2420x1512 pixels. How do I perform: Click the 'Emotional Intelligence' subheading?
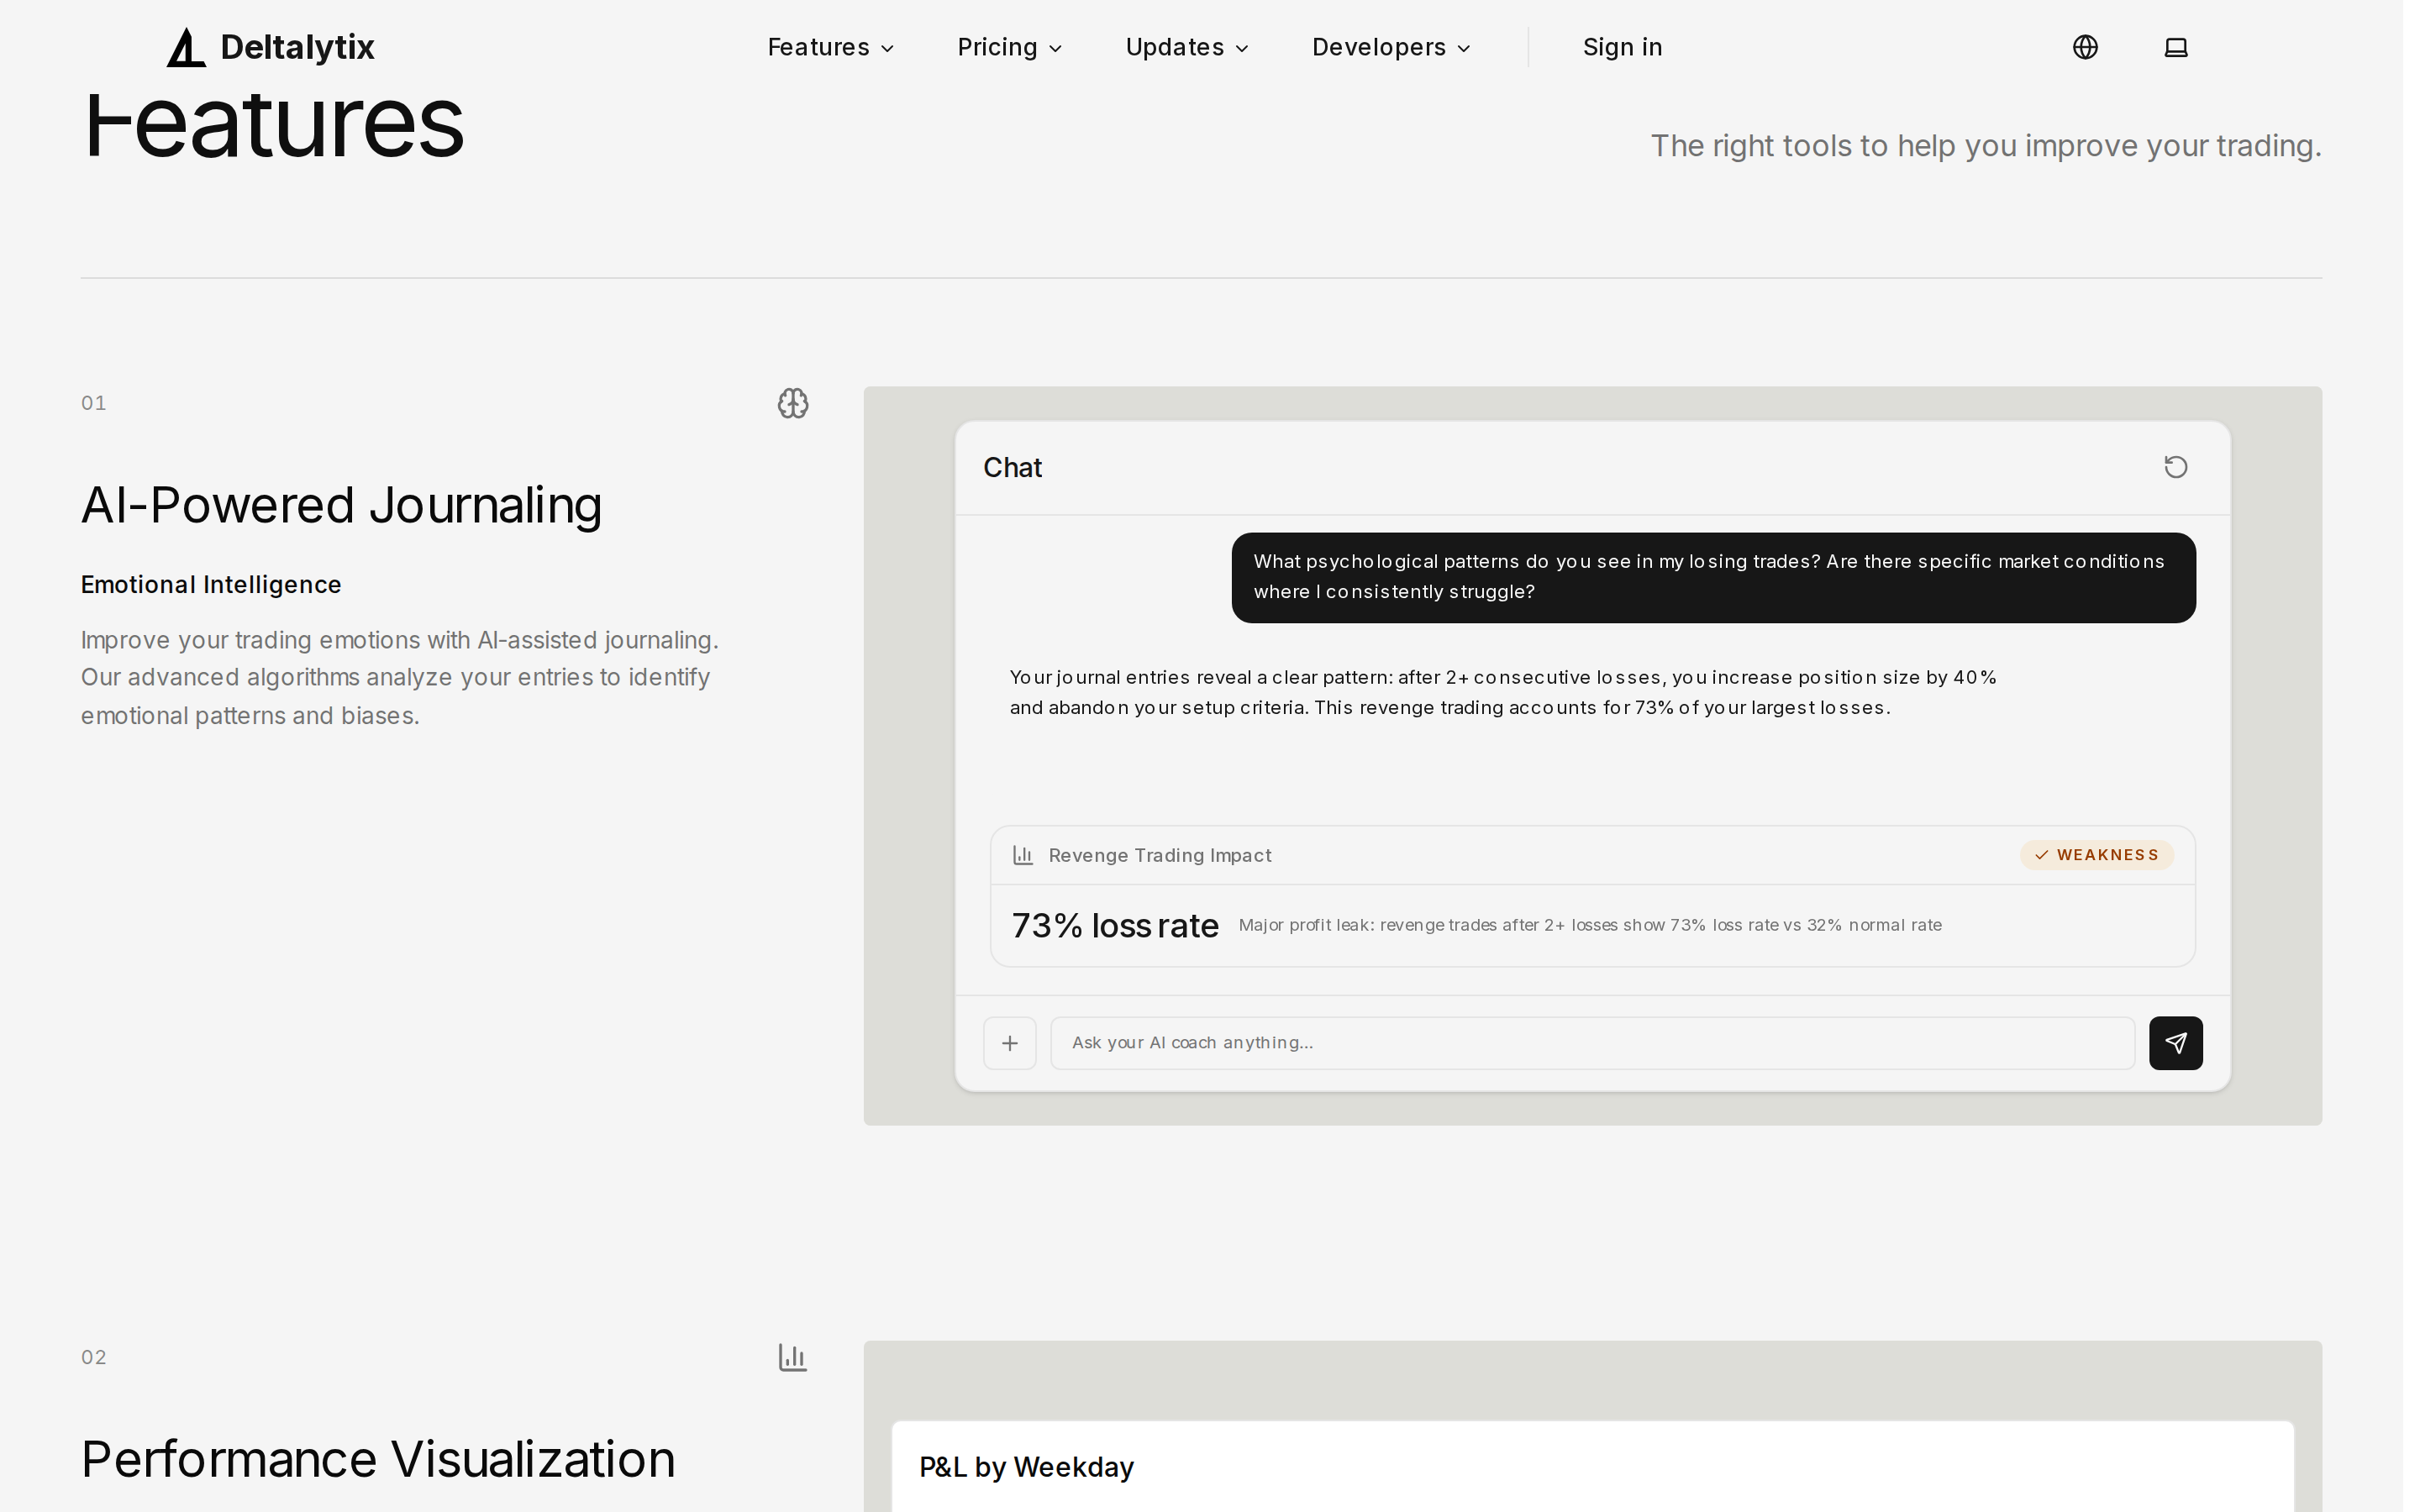pyautogui.click(x=211, y=585)
